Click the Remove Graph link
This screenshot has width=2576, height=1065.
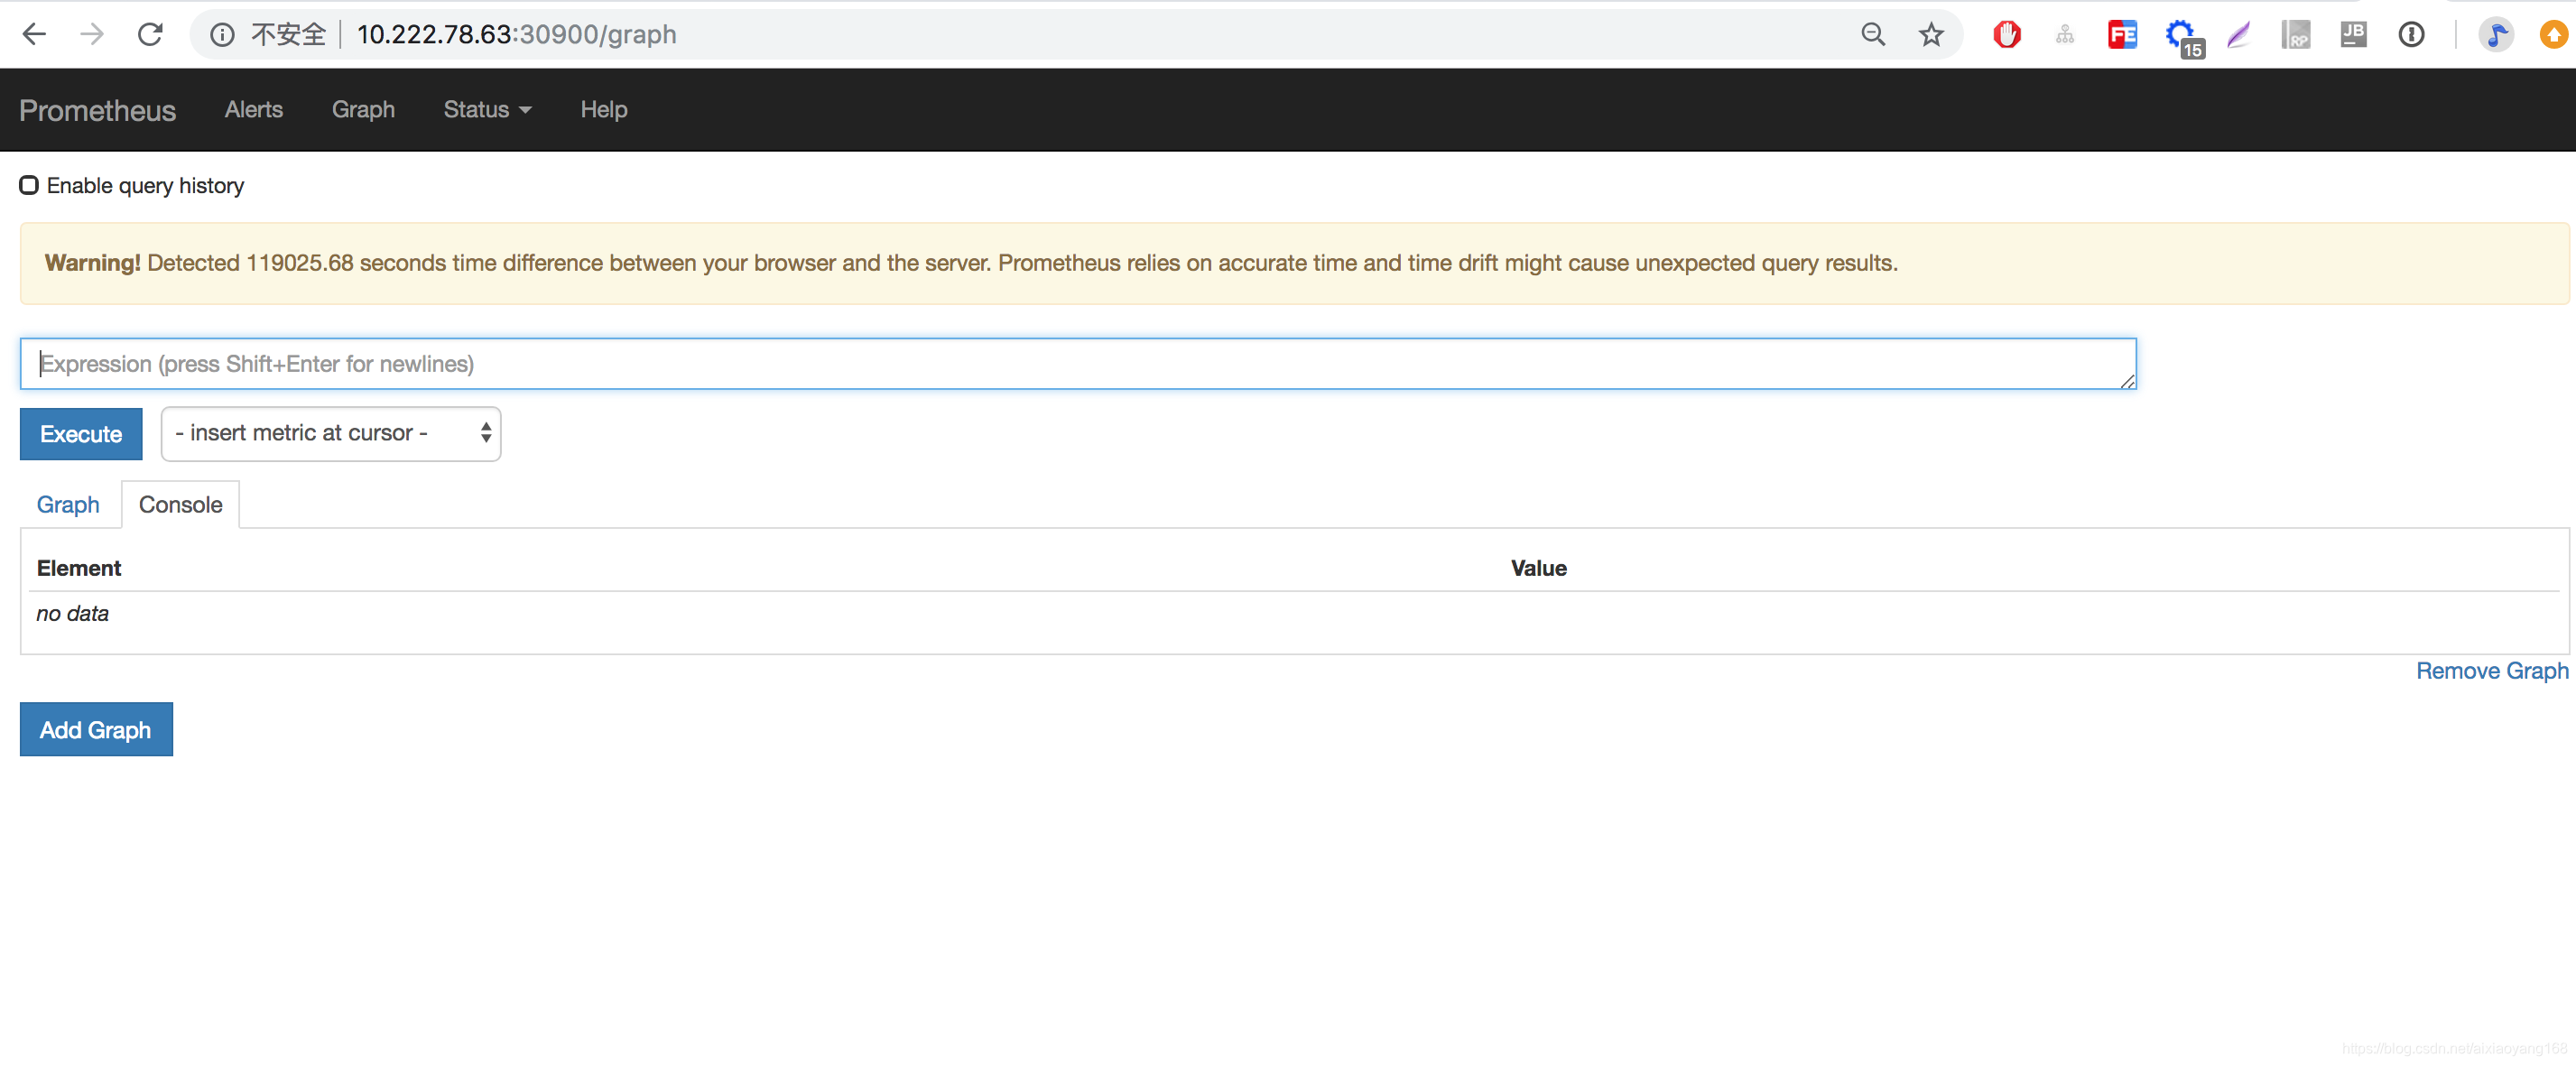click(2491, 671)
